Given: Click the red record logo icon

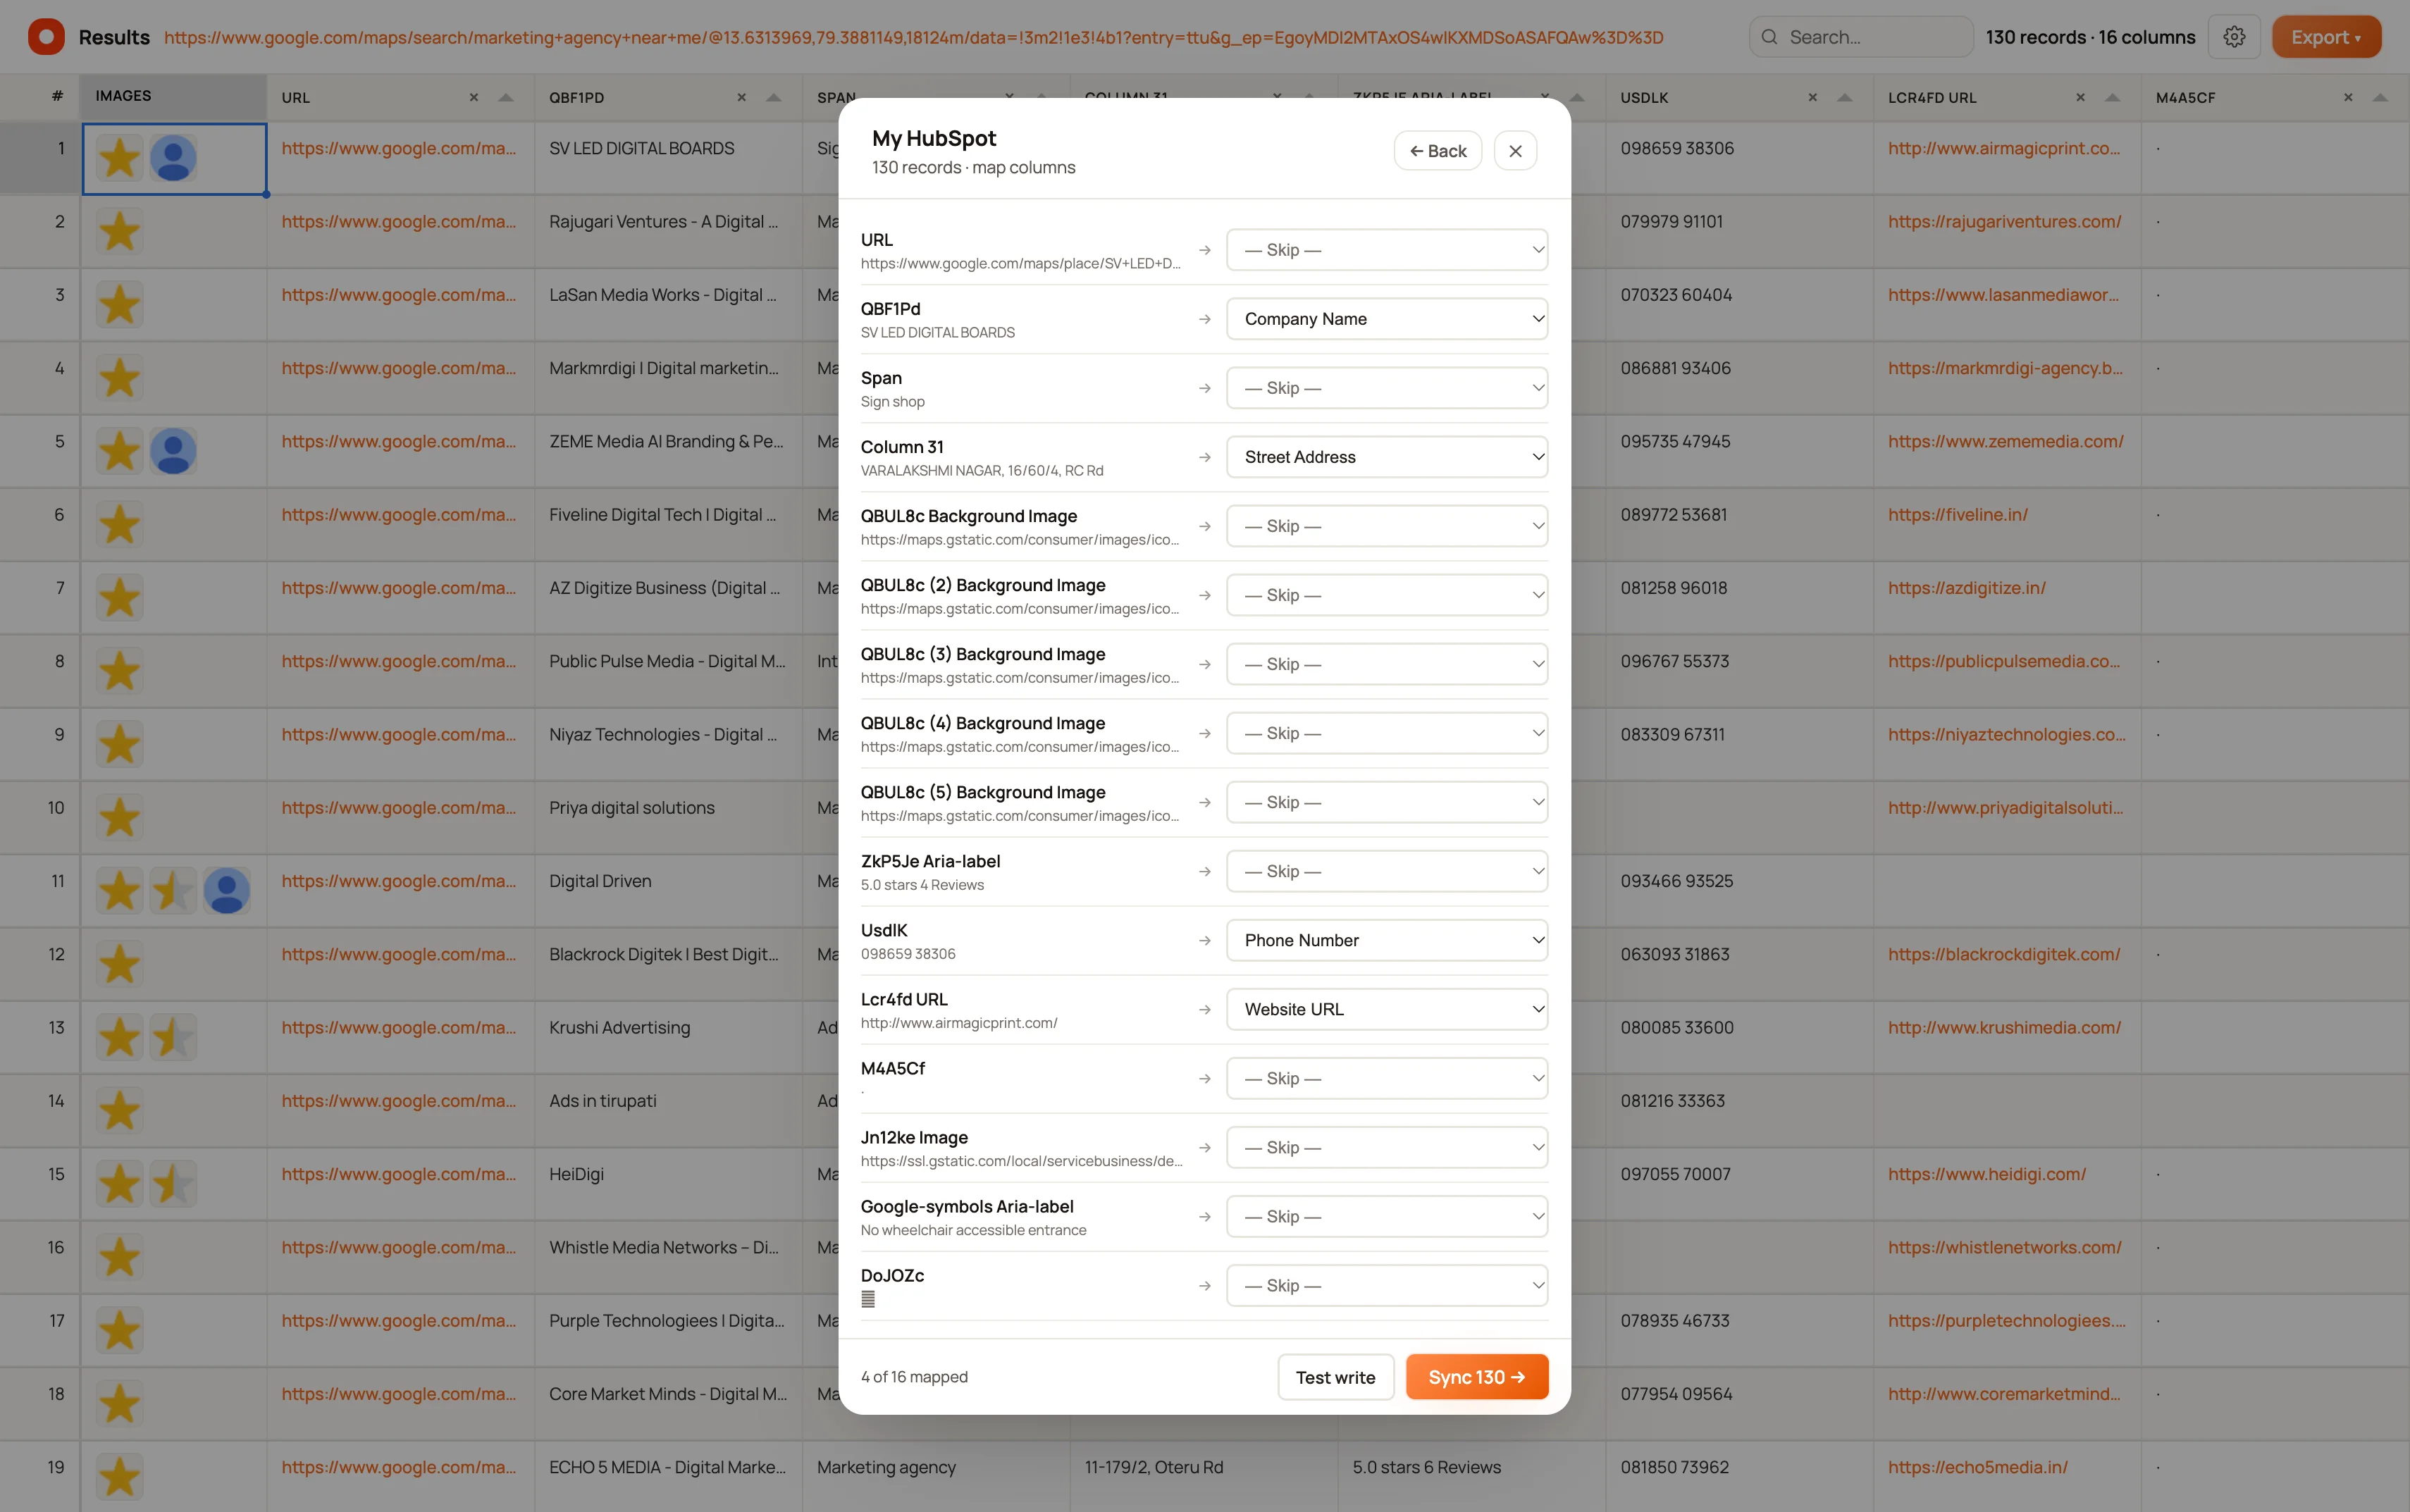Looking at the screenshot, I should click(46, 37).
